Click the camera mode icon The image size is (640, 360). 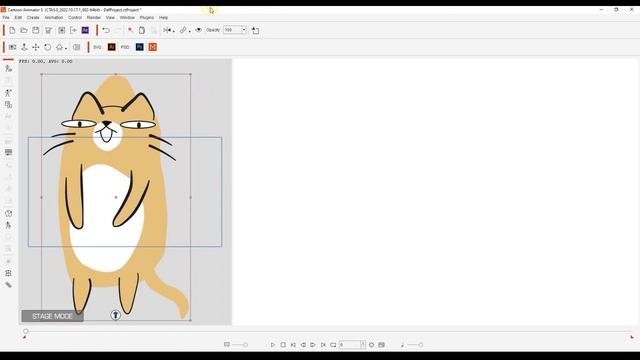13,47
